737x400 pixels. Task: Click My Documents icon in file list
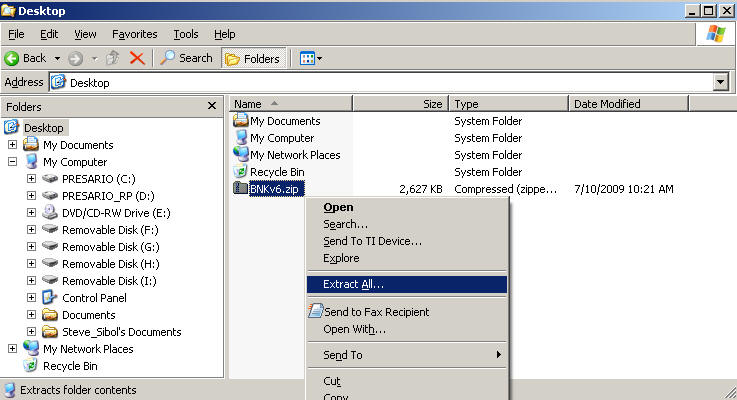tap(241, 120)
